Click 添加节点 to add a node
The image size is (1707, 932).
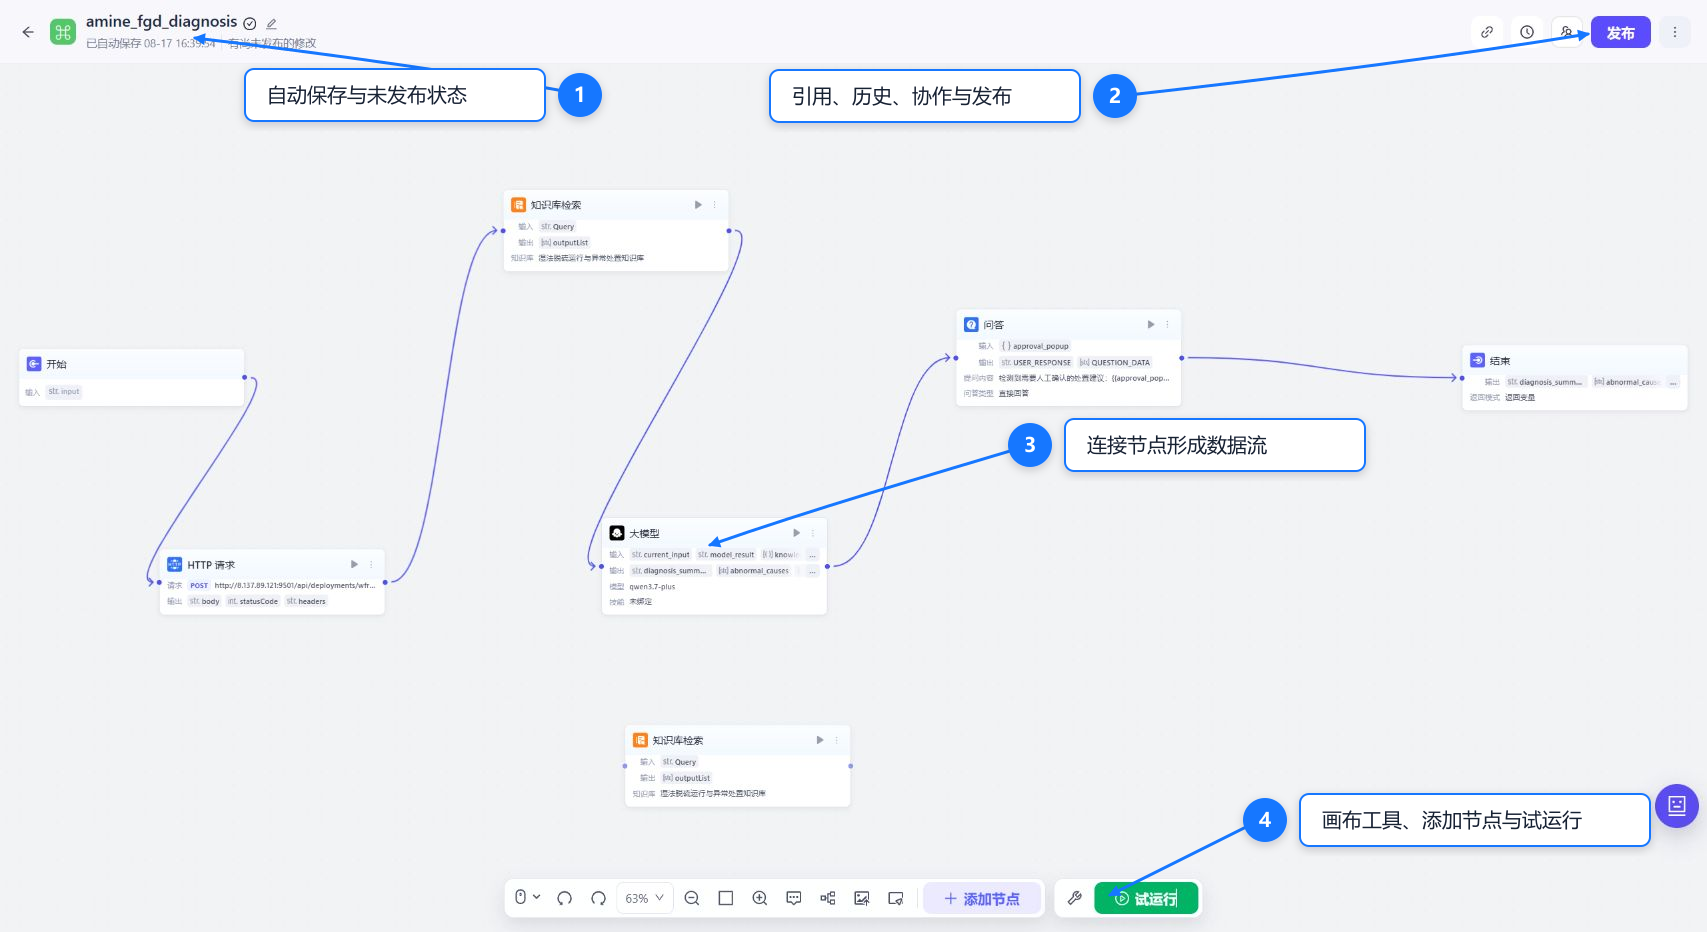(982, 899)
